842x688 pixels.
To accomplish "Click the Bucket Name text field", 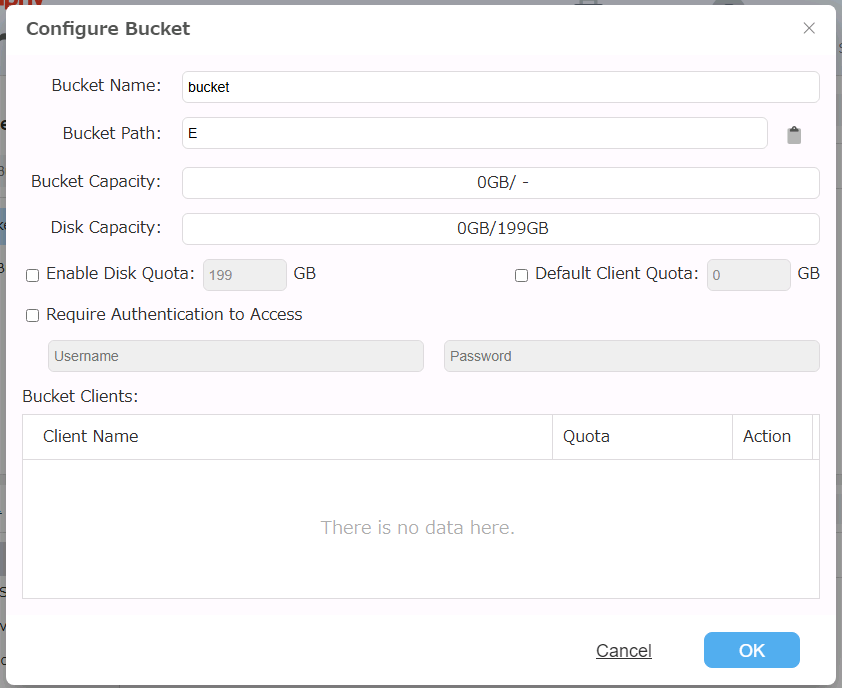I will click(500, 87).
